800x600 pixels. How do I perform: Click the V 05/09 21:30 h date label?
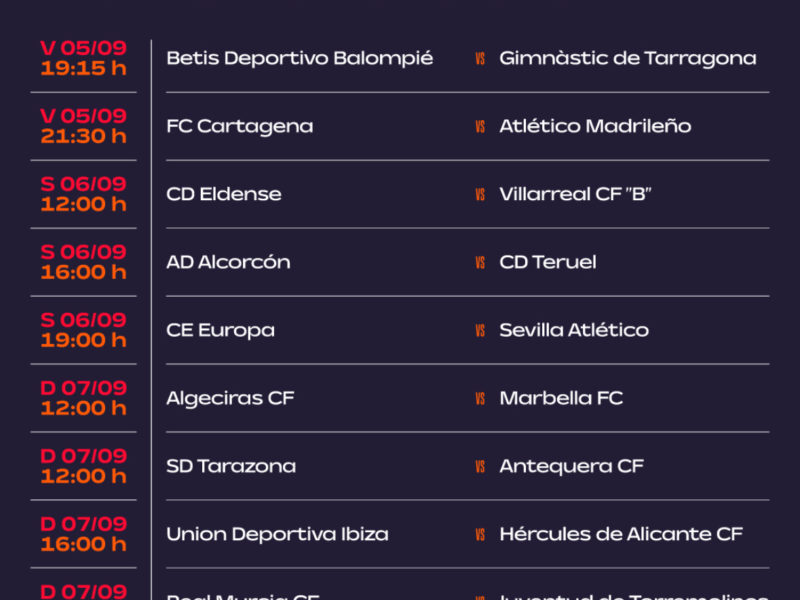coord(84,126)
